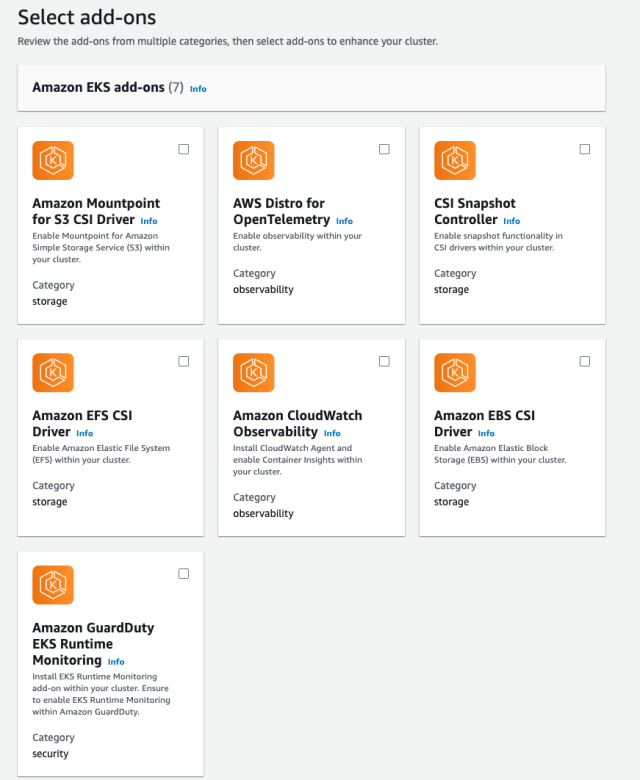Toggle the Amazon CloudWatch Observability checkbox
Image resolution: width=640 pixels, height=780 pixels.
pyautogui.click(x=384, y=361)
